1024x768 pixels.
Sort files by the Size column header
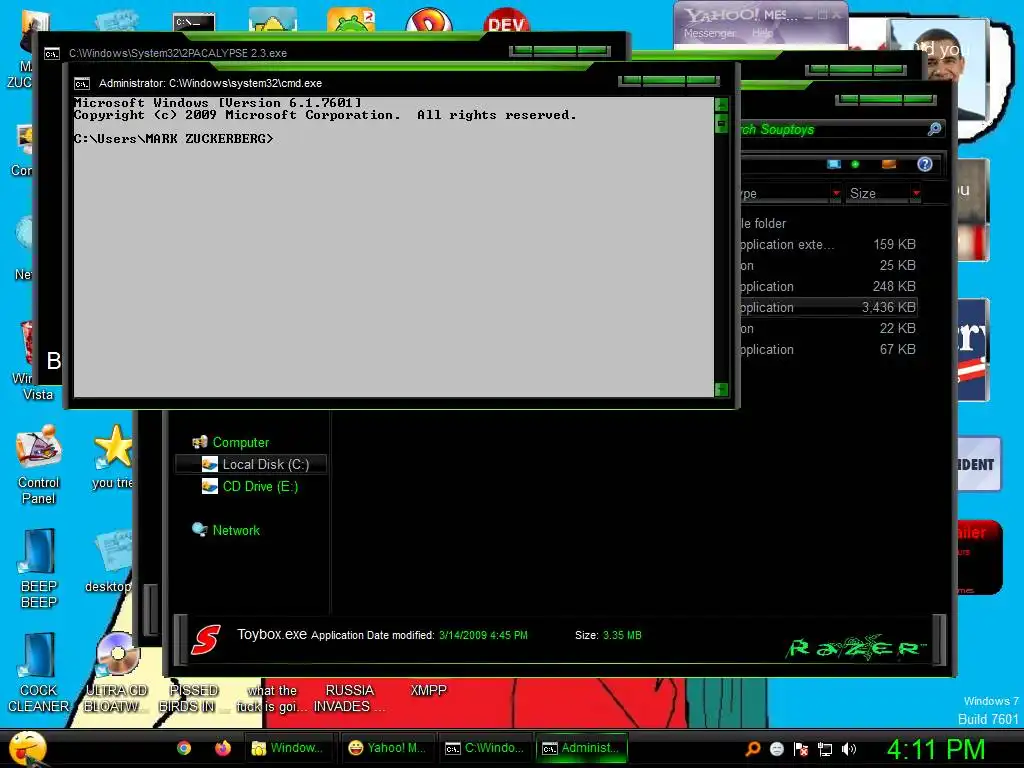877,193
